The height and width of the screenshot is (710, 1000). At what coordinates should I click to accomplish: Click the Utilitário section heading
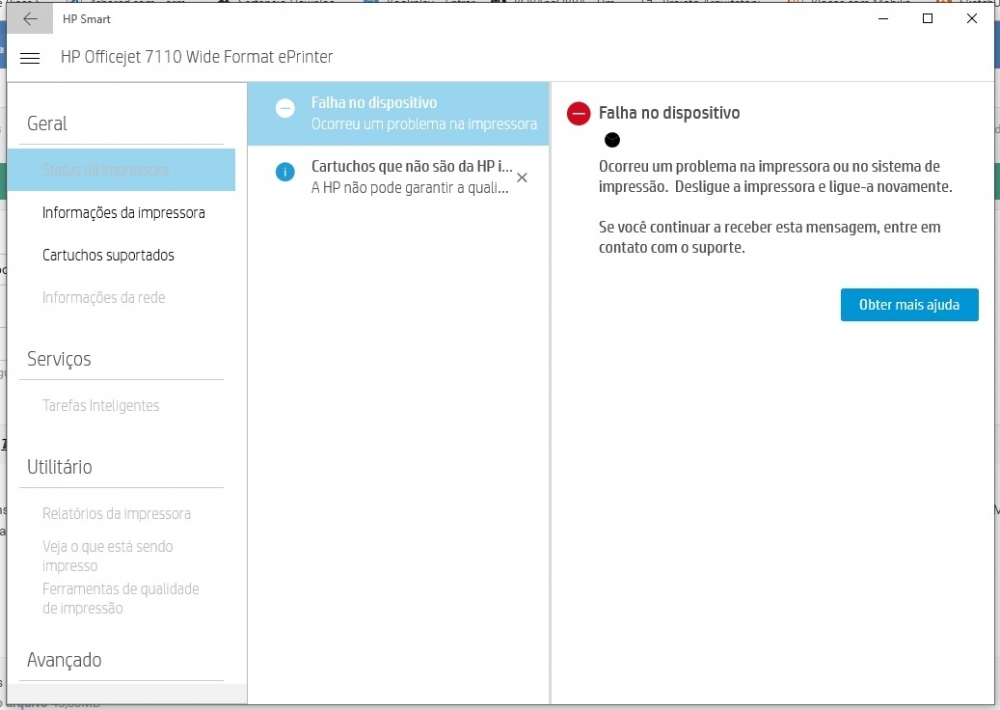click(60, 467)
